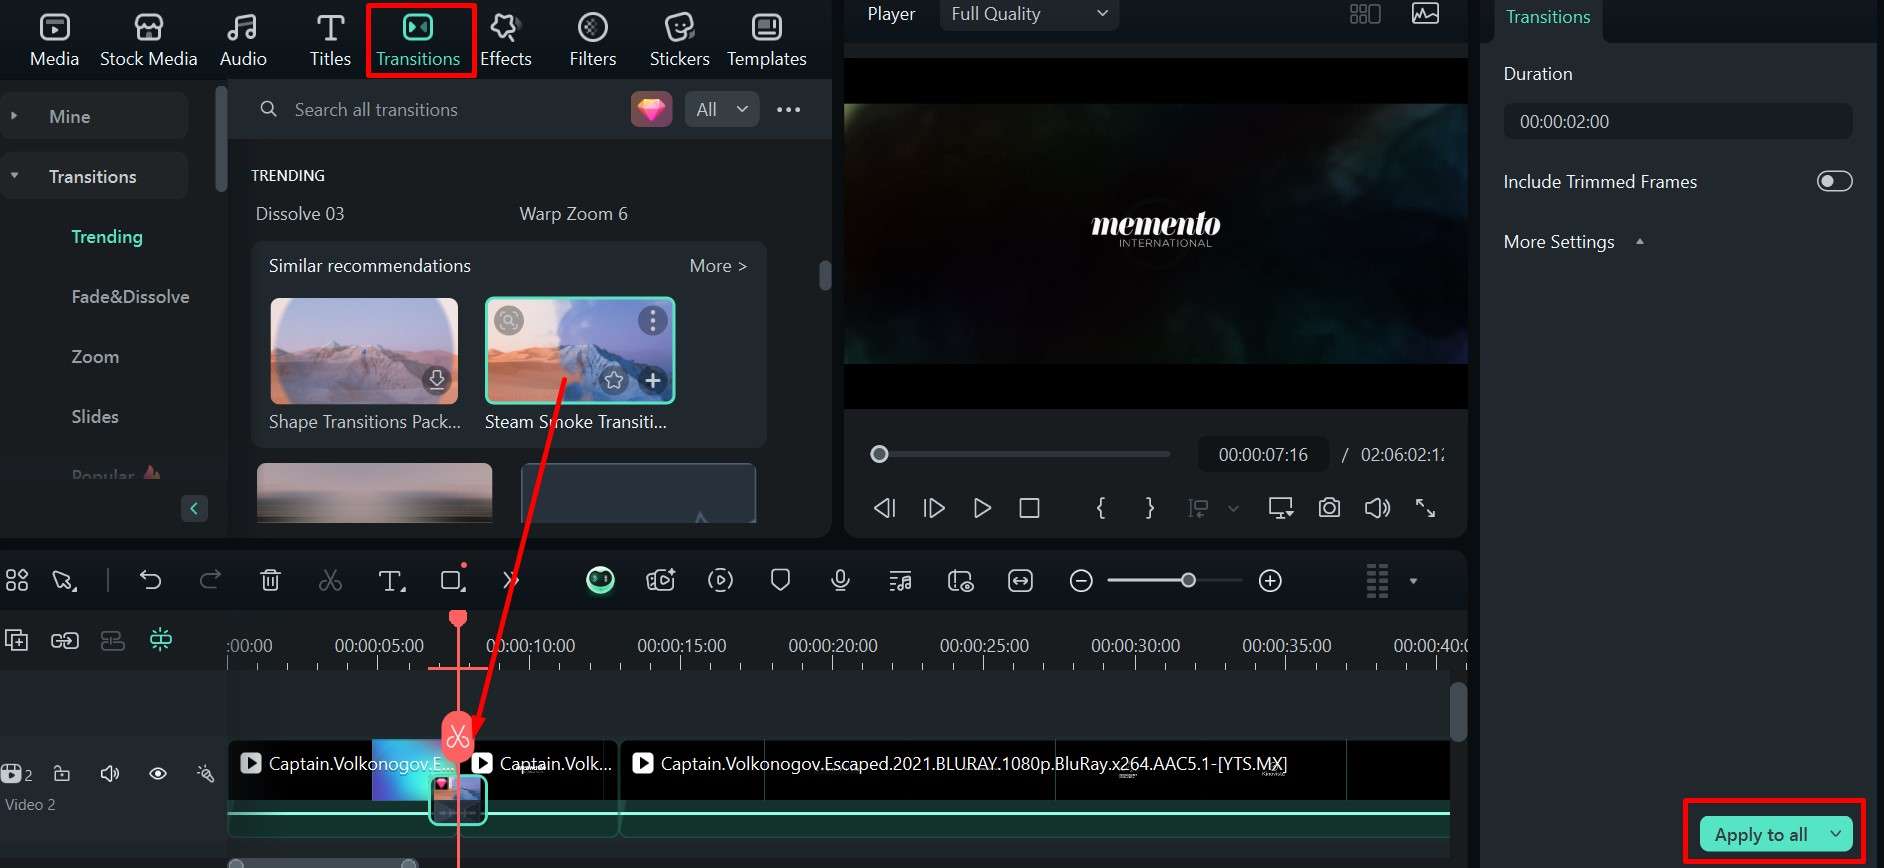The image size is (1884, 868).
Task: Add Steam Smoke Transition with plus icon
Action: pos(653,380)
